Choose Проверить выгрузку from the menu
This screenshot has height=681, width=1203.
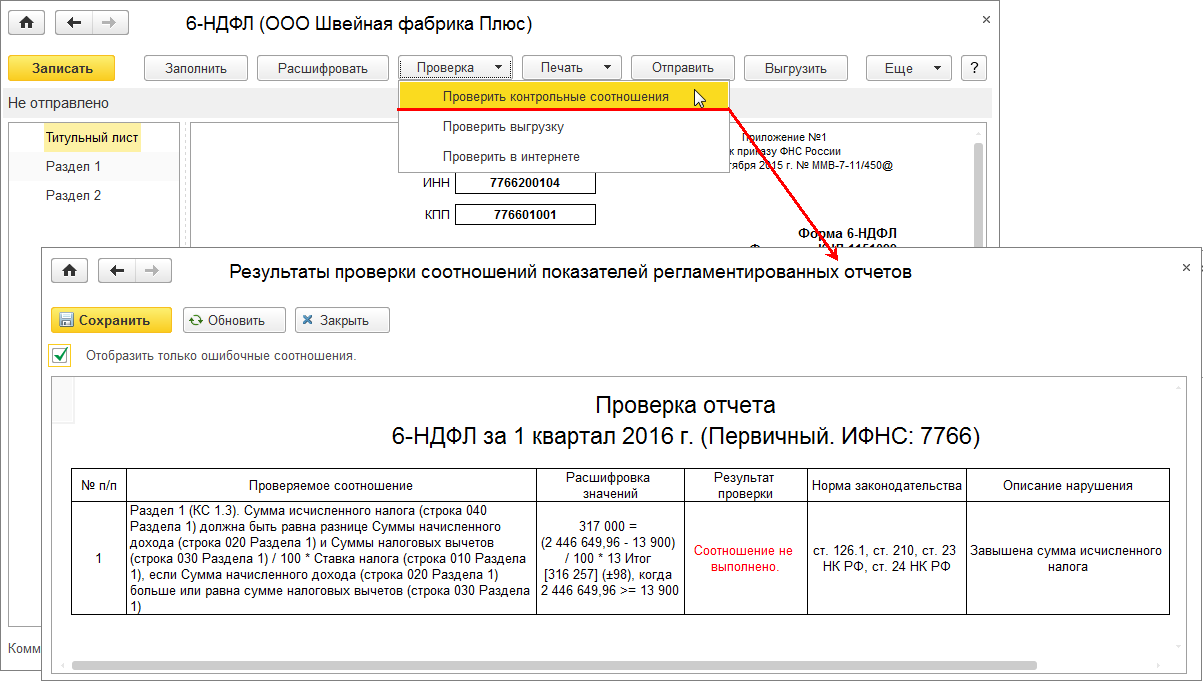(503, 127)
